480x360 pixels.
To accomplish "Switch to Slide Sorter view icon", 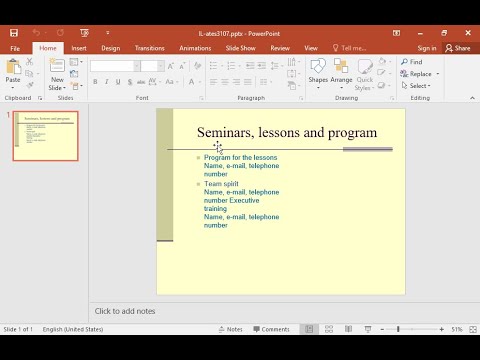I will (x=329, y=329).
